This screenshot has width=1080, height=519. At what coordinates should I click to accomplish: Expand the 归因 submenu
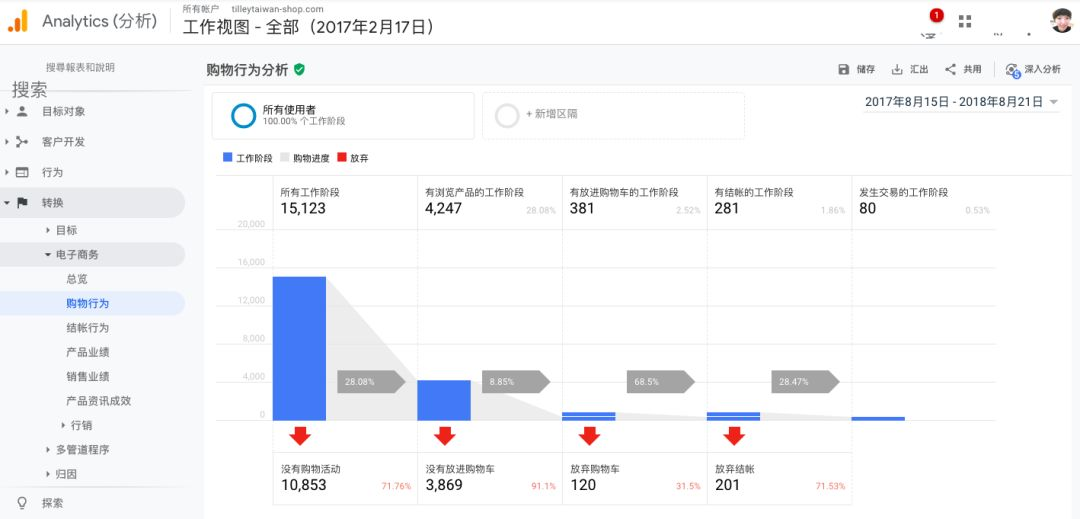pyautogui.click(x=48, y=474)
